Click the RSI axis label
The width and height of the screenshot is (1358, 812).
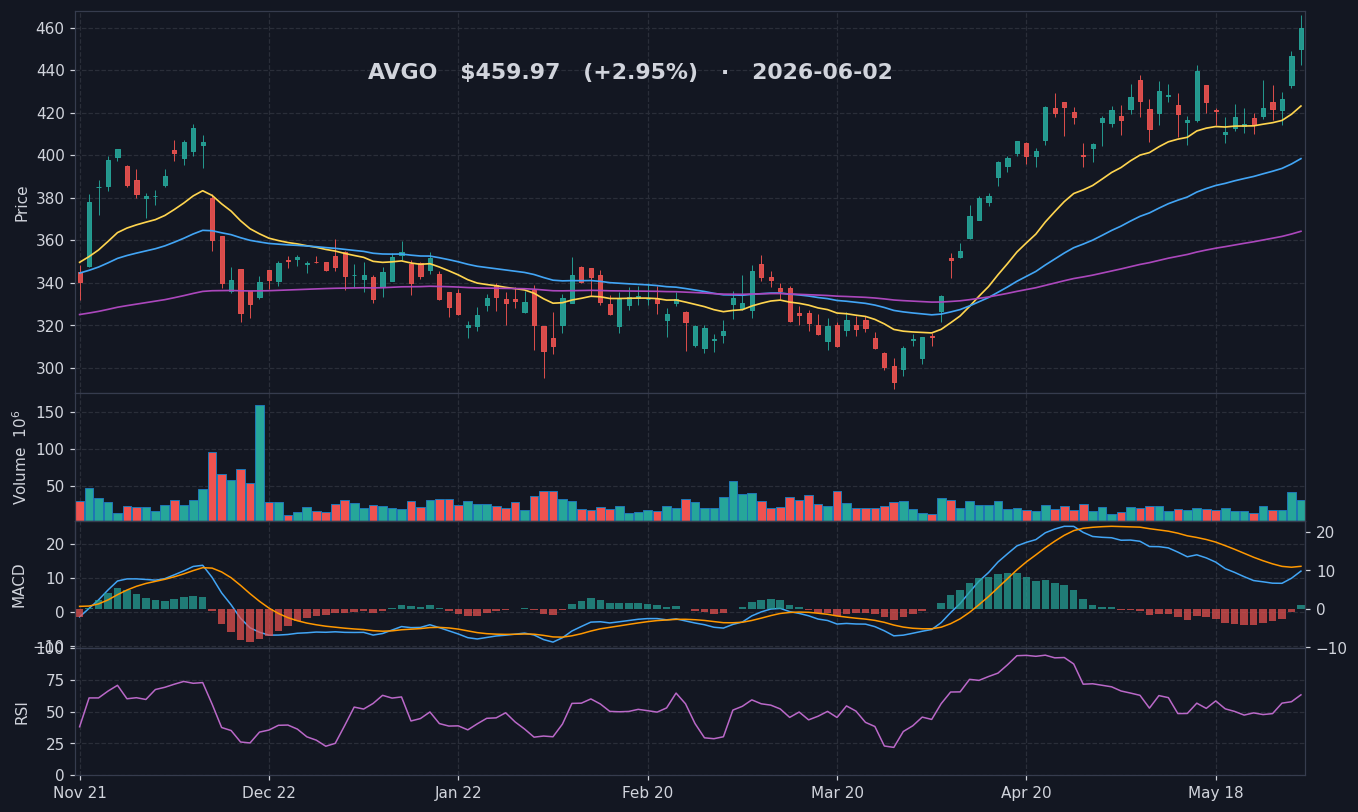click(x=21, y=712)
